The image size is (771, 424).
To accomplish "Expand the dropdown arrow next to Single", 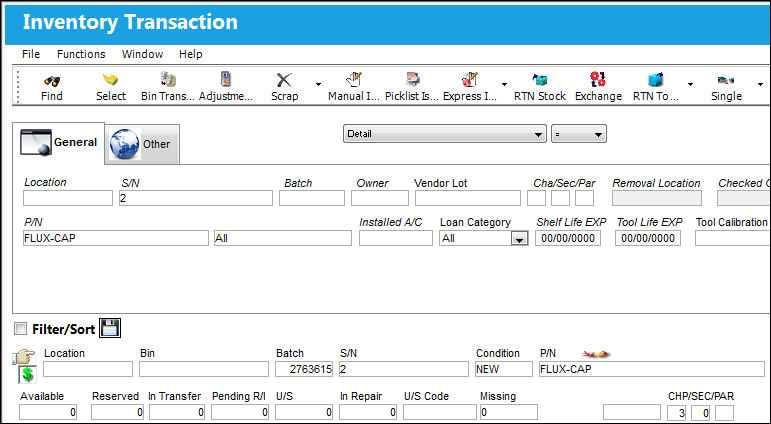I will coord(760,85).
